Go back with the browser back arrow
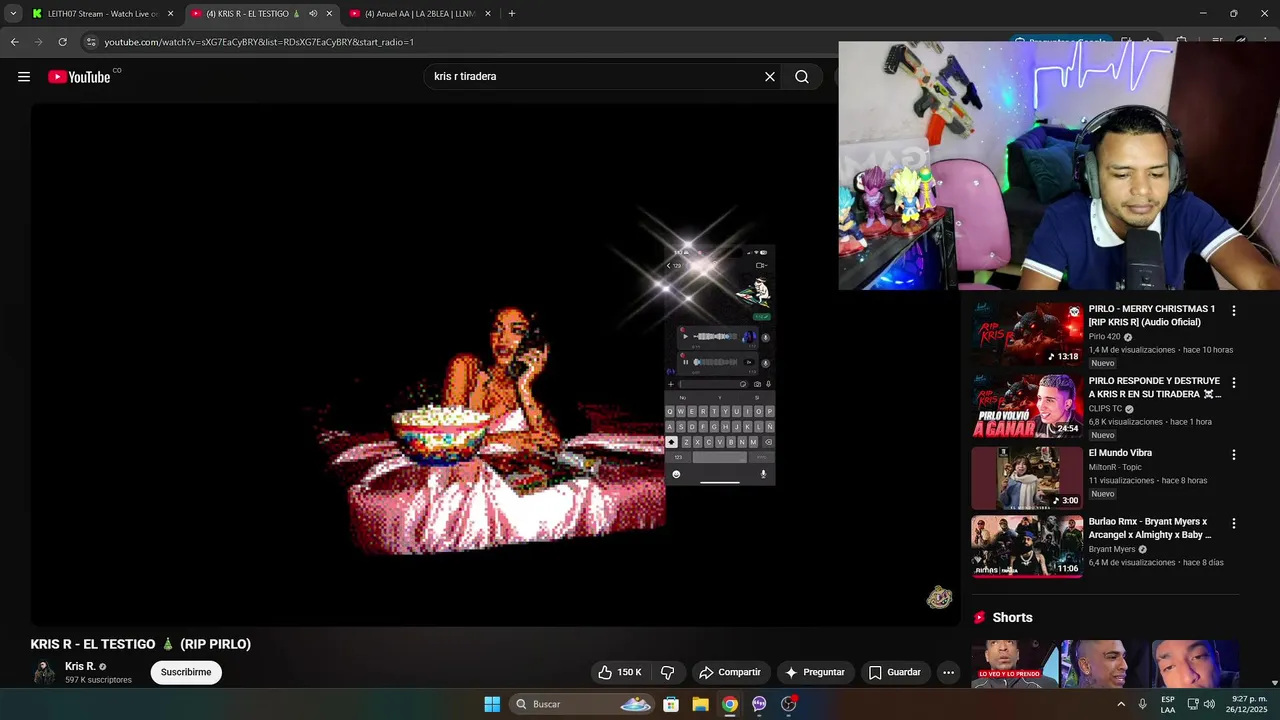1280x720 pixels. pyautogui.click(x=14, y=42)
